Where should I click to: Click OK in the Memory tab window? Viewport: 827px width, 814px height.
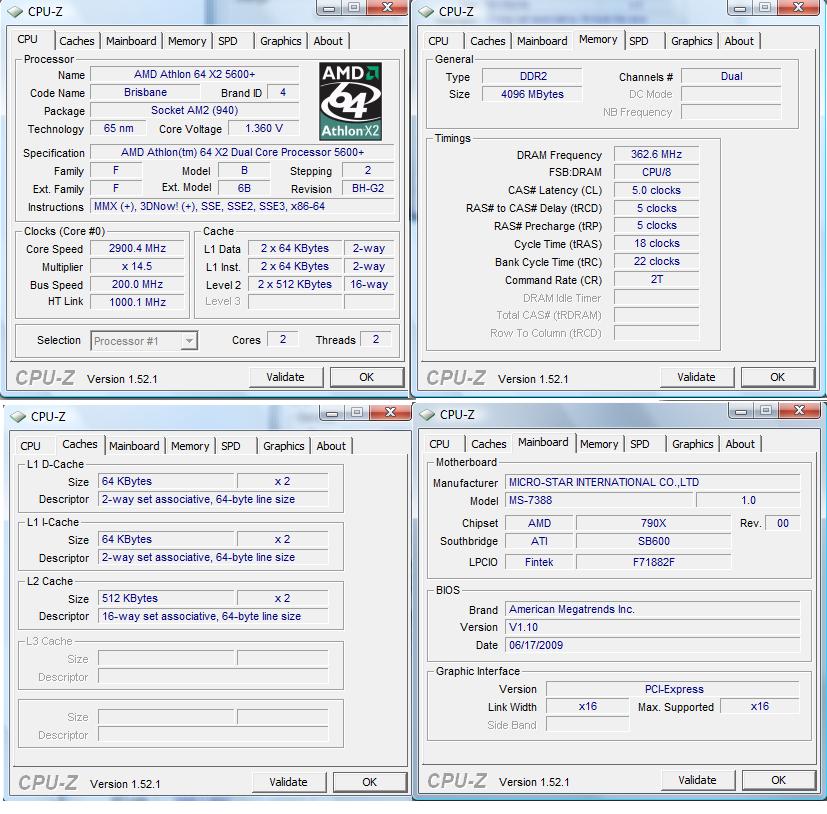(x=777, y=377)
